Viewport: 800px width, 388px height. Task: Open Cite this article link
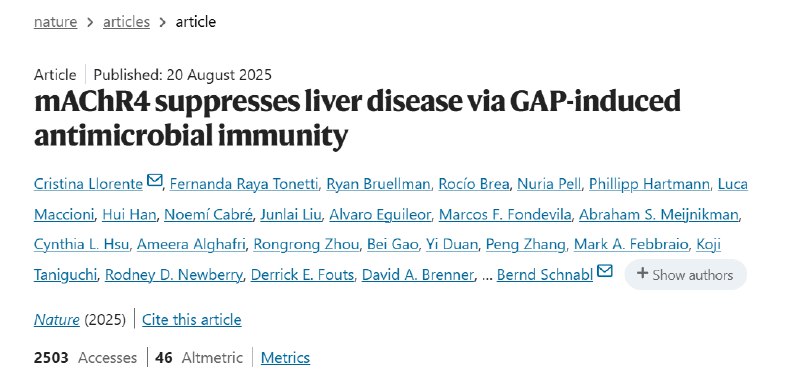(x=191, y=320)
